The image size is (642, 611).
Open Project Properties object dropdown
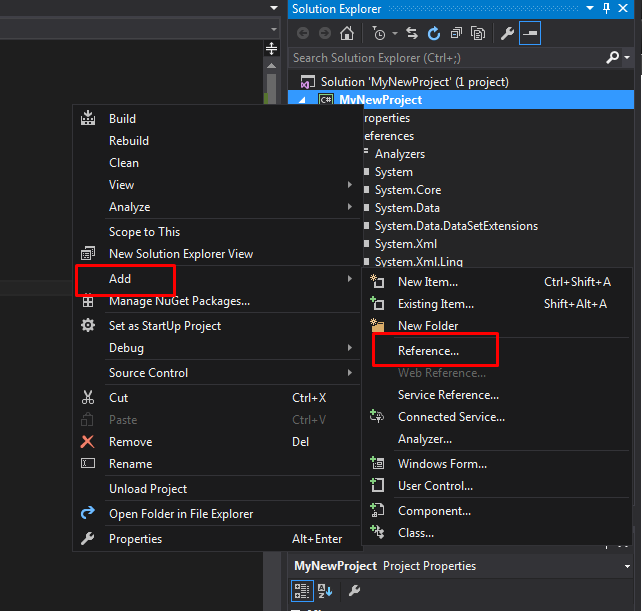click(x=628, y=566)
